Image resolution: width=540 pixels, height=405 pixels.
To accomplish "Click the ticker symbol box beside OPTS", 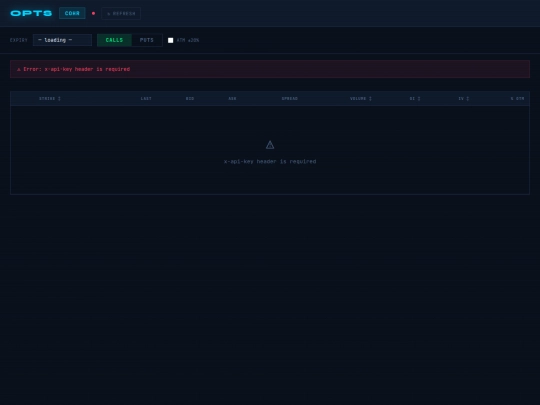I will point(72,13).
